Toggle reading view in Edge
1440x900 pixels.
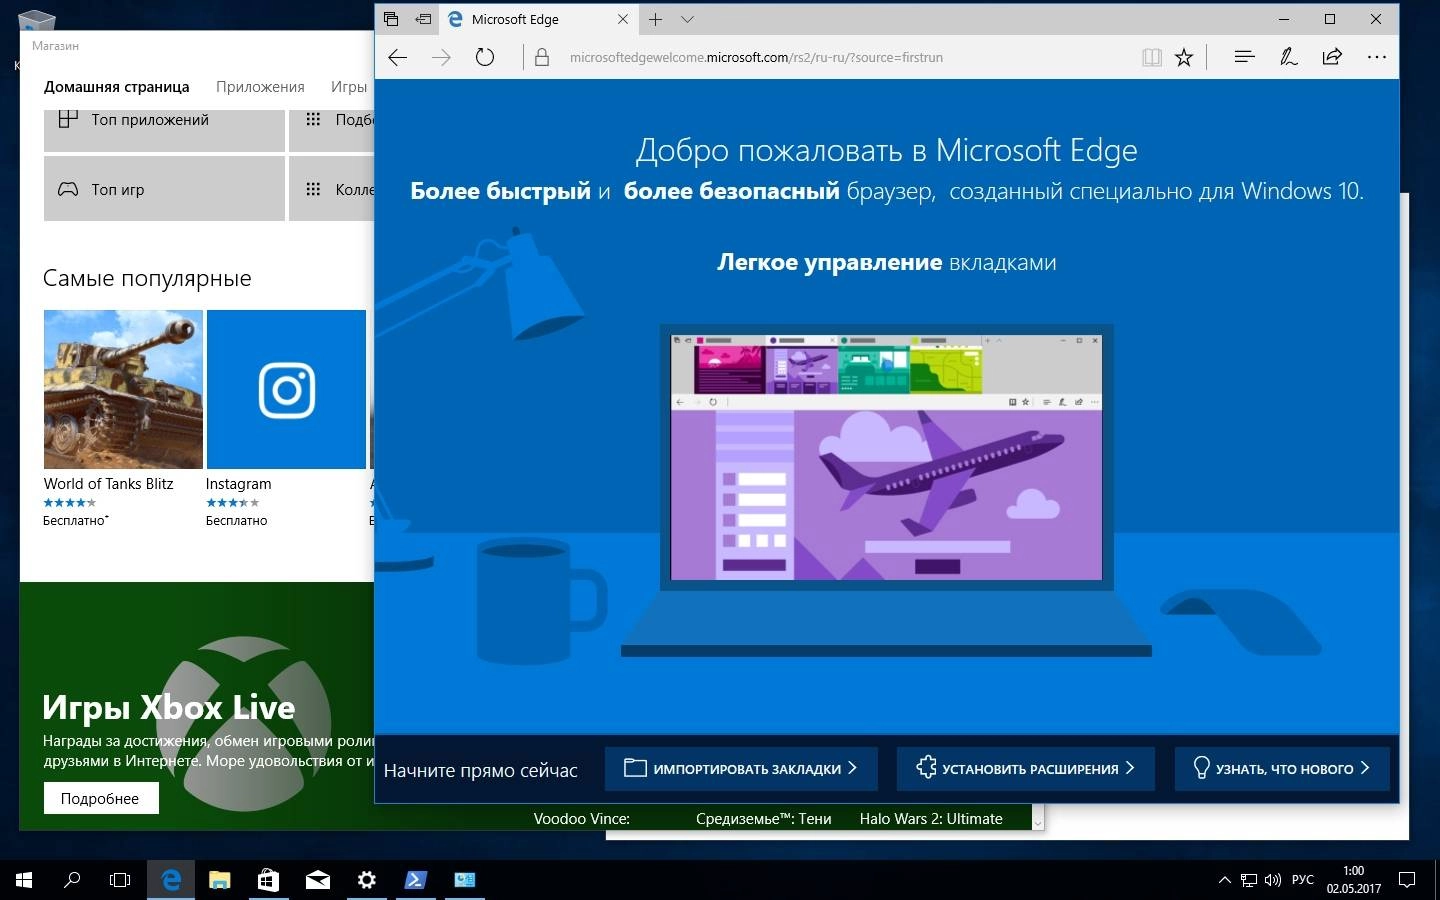1152,57
